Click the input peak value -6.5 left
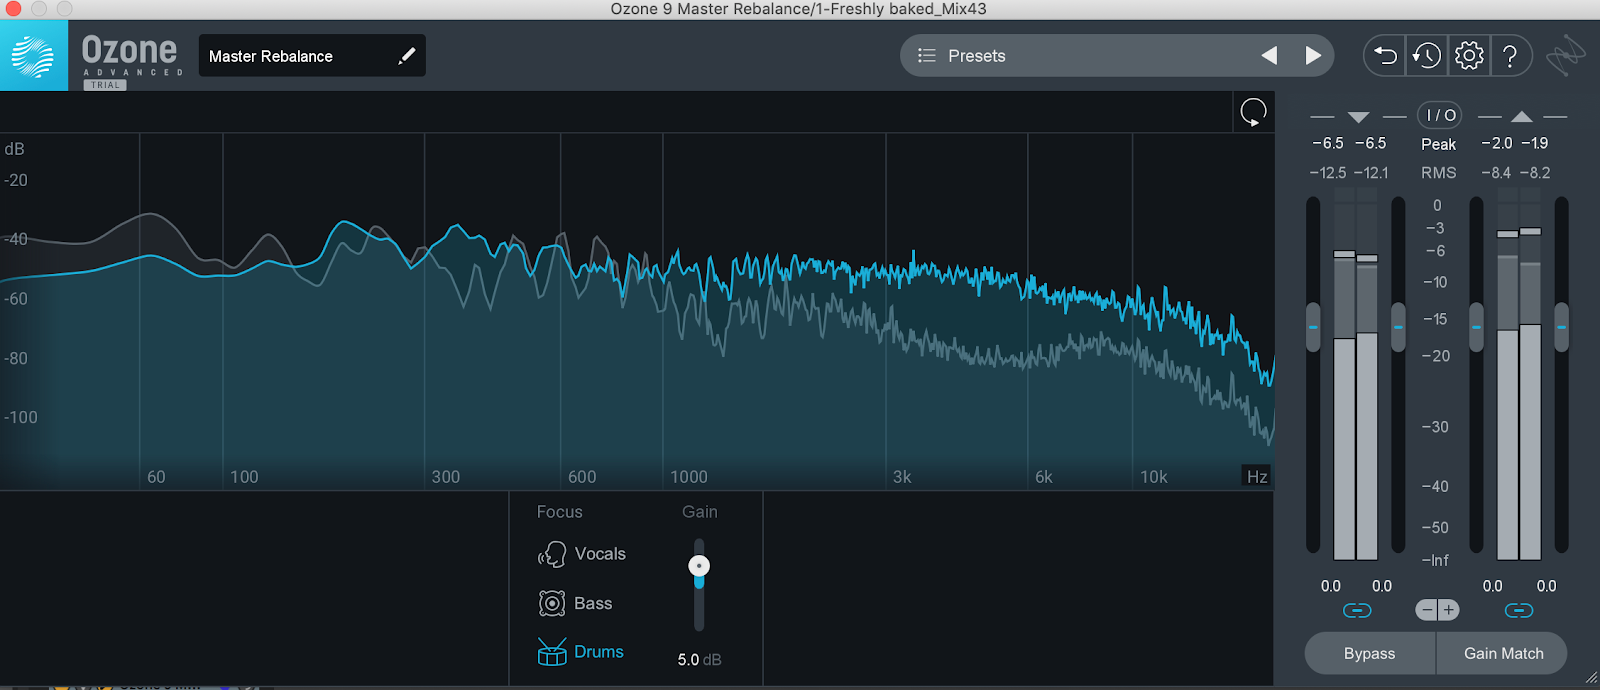 [1328, 143]
